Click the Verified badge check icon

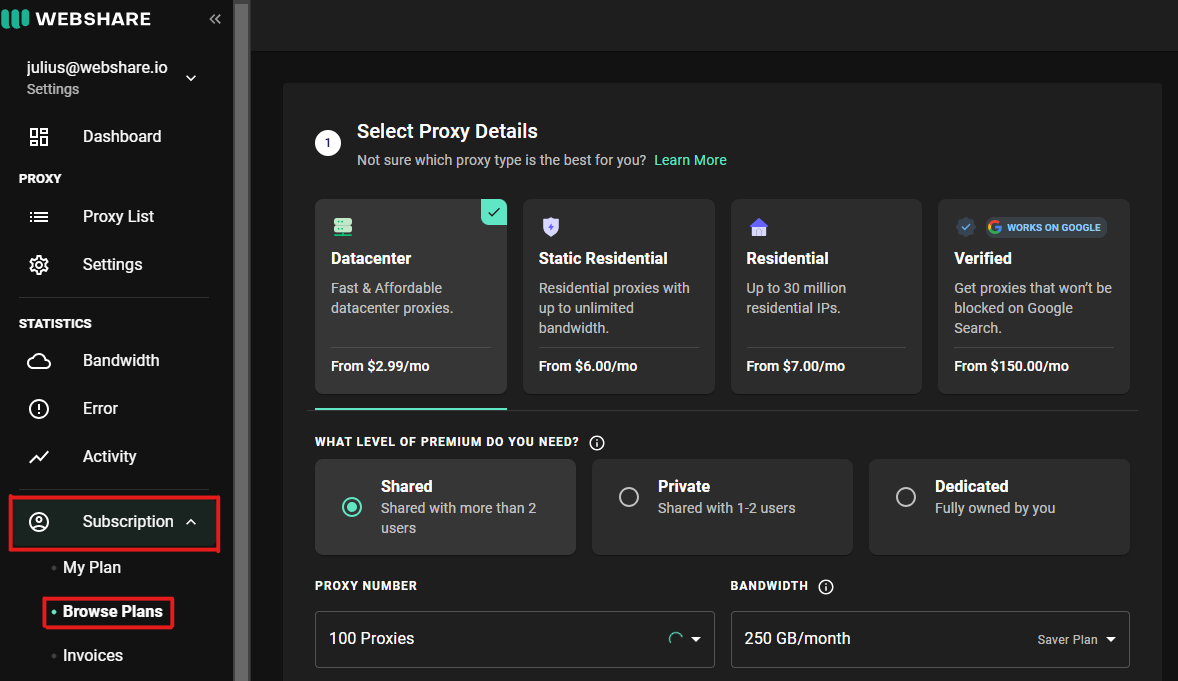[965, 226]
